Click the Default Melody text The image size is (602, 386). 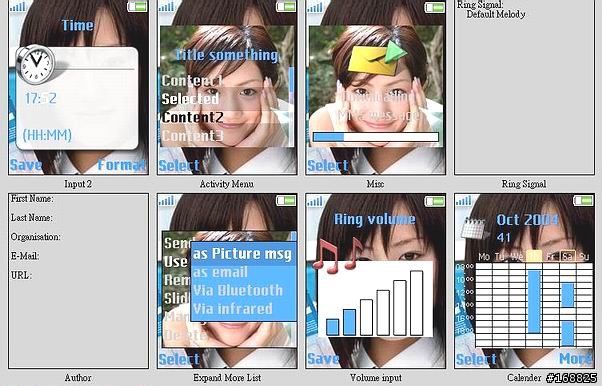point(496,15)
